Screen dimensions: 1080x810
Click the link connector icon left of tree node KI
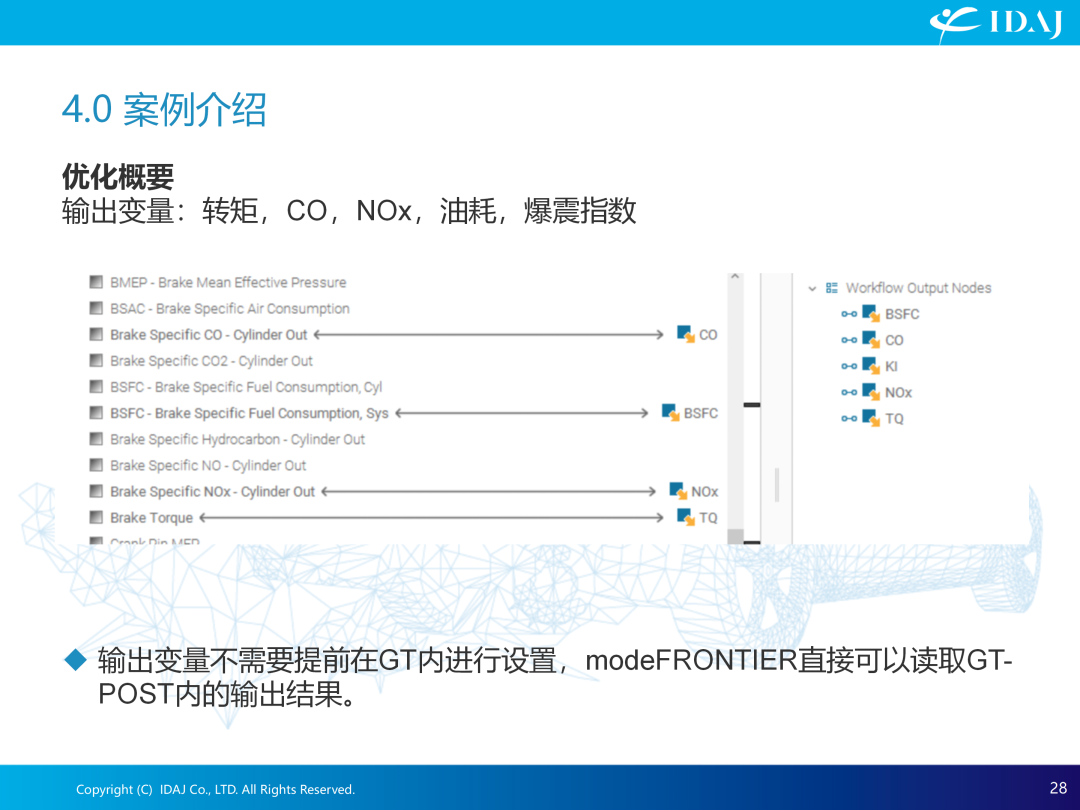[849, 366]
